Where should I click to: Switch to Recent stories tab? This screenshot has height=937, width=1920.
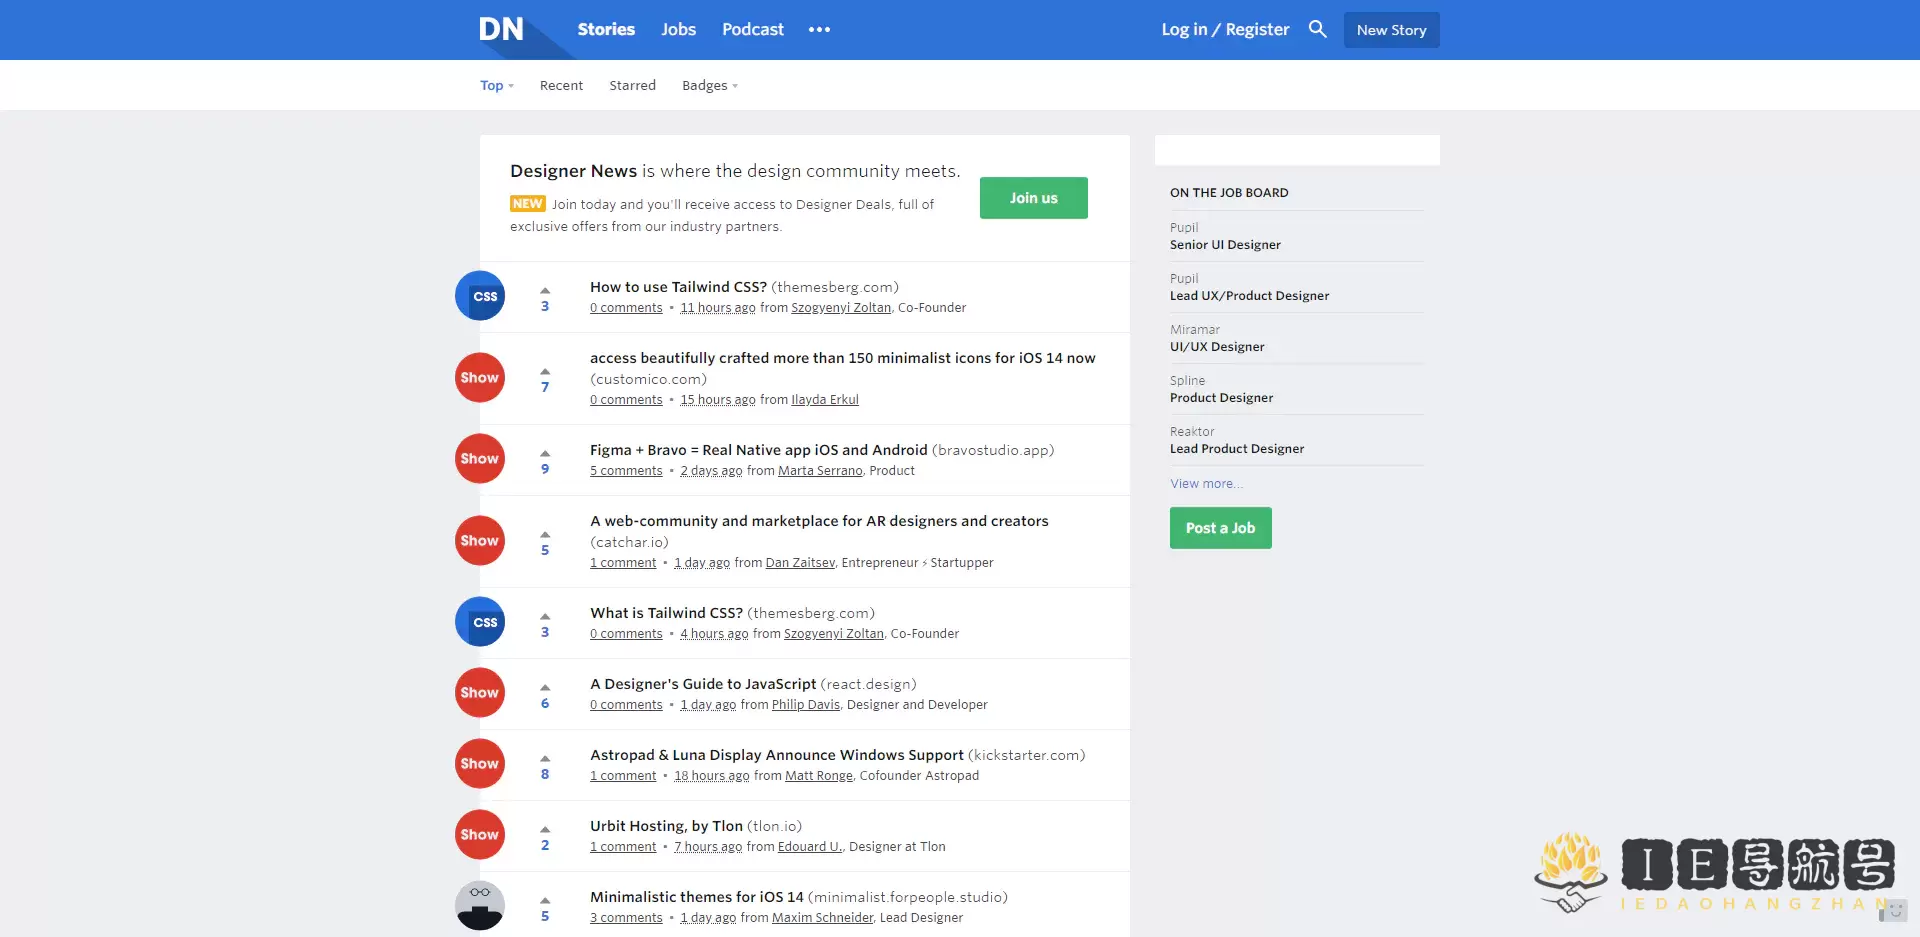click(x=561, y=85)
